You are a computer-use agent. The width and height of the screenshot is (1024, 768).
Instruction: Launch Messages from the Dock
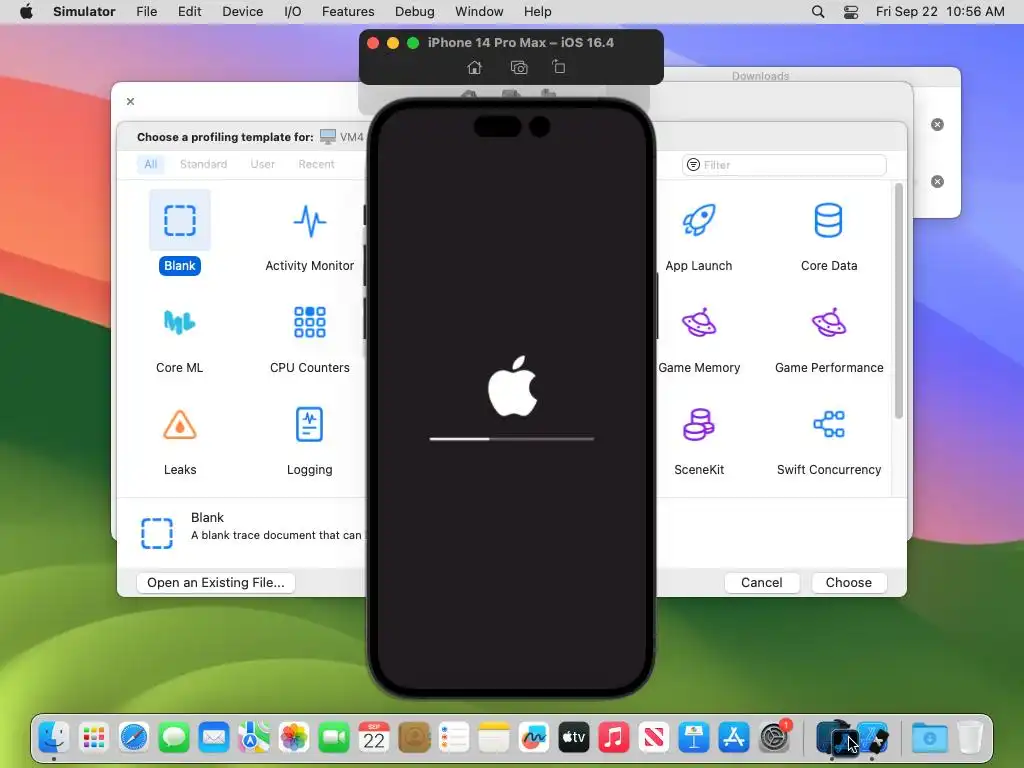click(174, 738)
